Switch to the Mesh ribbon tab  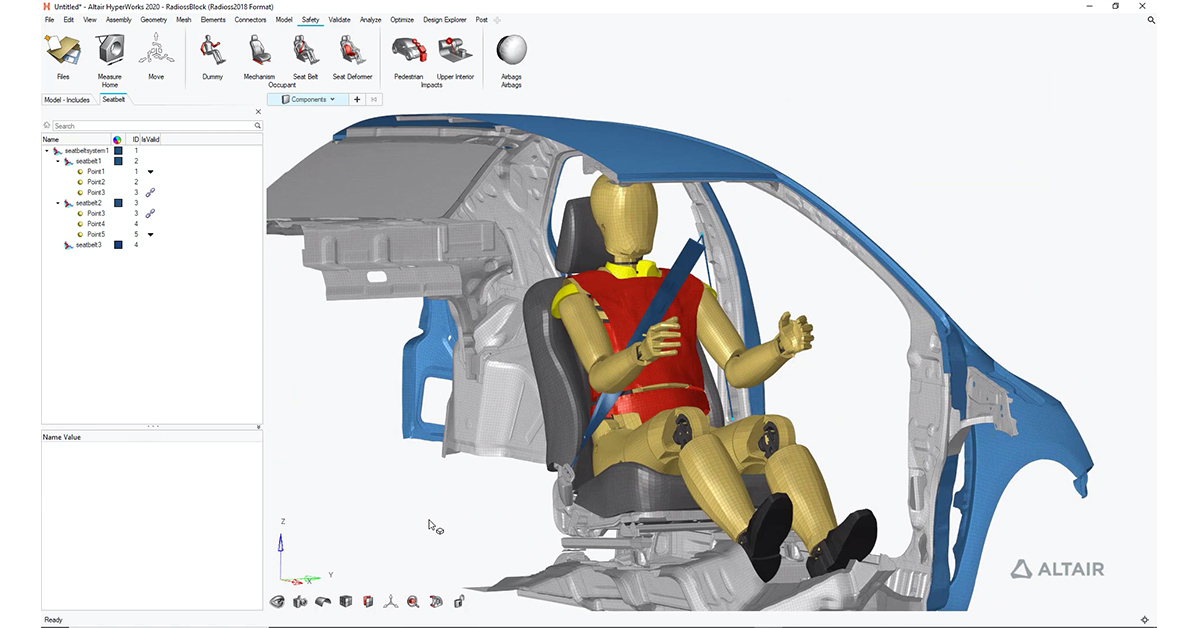click(184, 19)
